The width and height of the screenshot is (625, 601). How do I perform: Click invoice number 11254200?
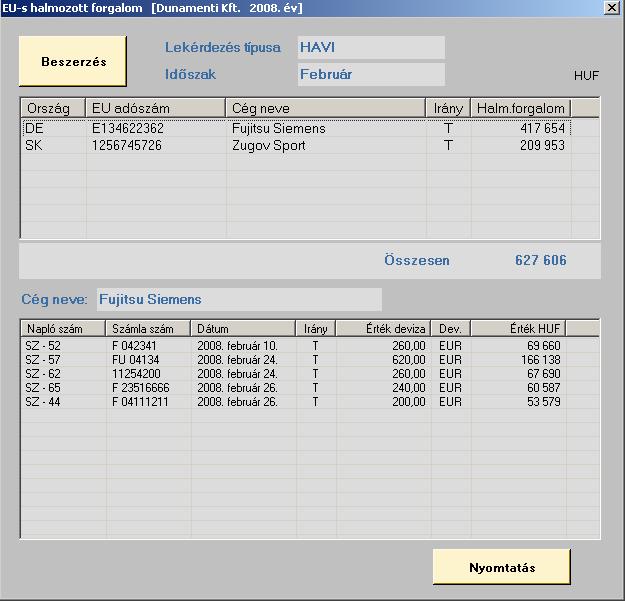pos(136,373)
